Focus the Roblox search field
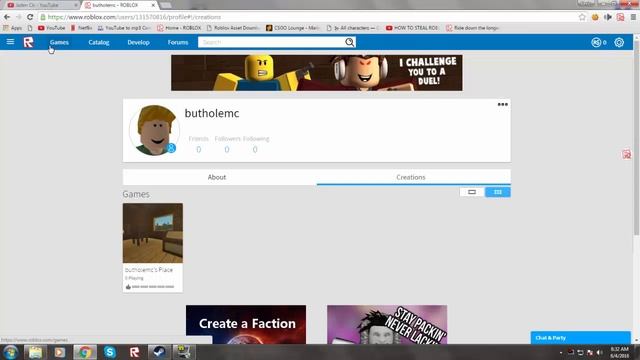This screenshot has height=360, width=640. tap(271, 42)
